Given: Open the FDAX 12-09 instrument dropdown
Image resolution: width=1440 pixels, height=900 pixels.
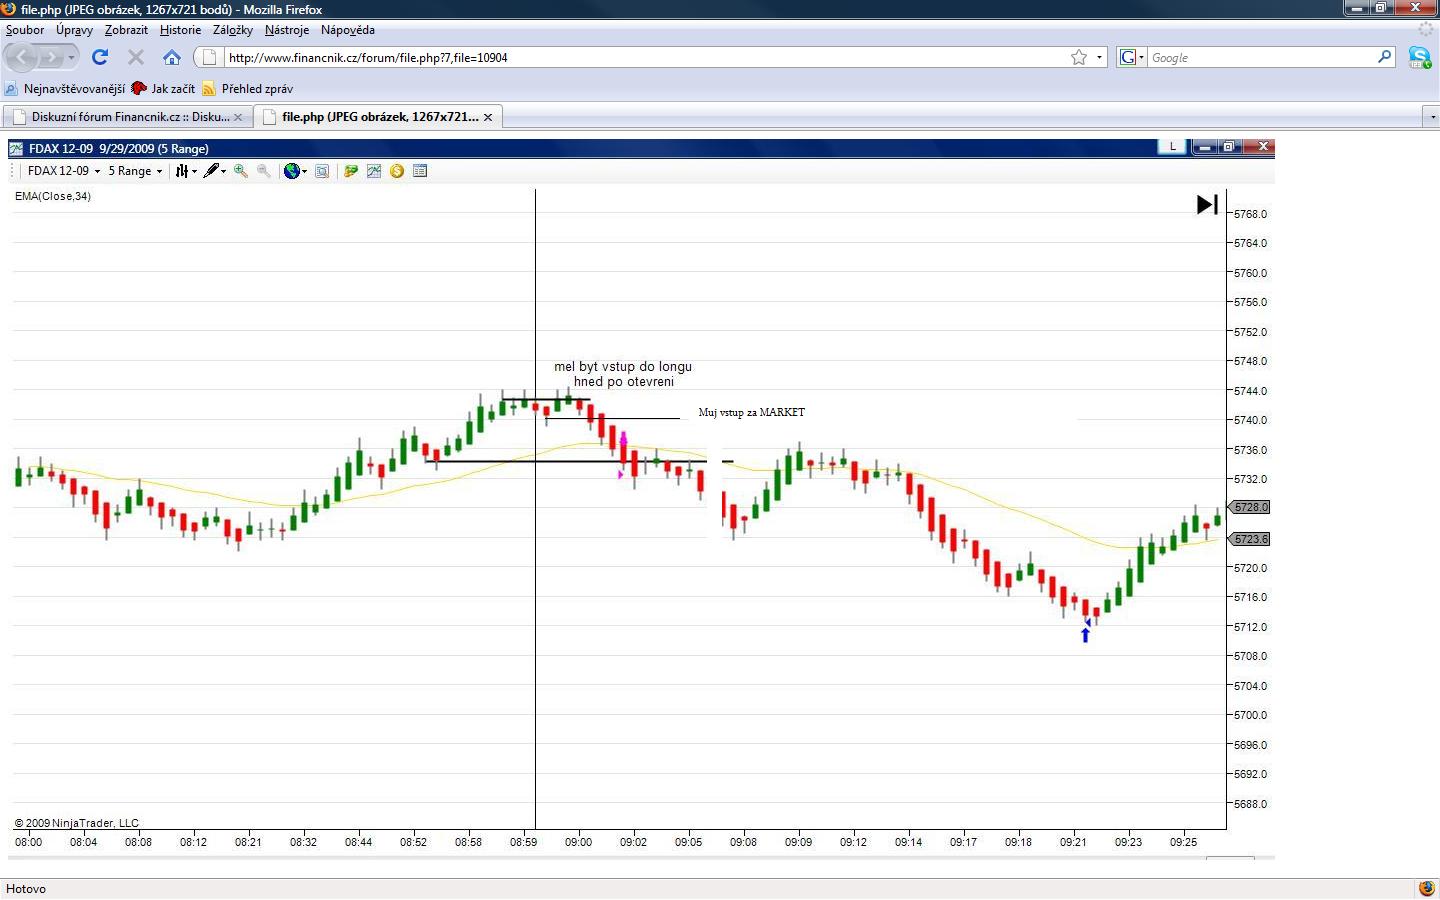Looking at the screenshot, I should [x=64, y=171].
